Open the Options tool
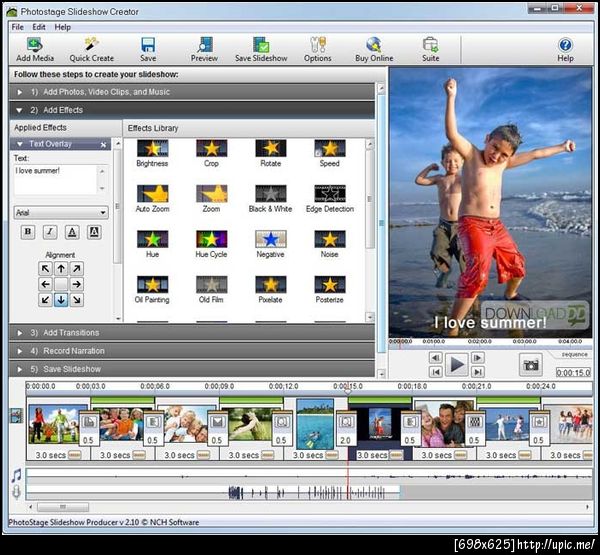The image size is (600, 555). tap(317, 50)
